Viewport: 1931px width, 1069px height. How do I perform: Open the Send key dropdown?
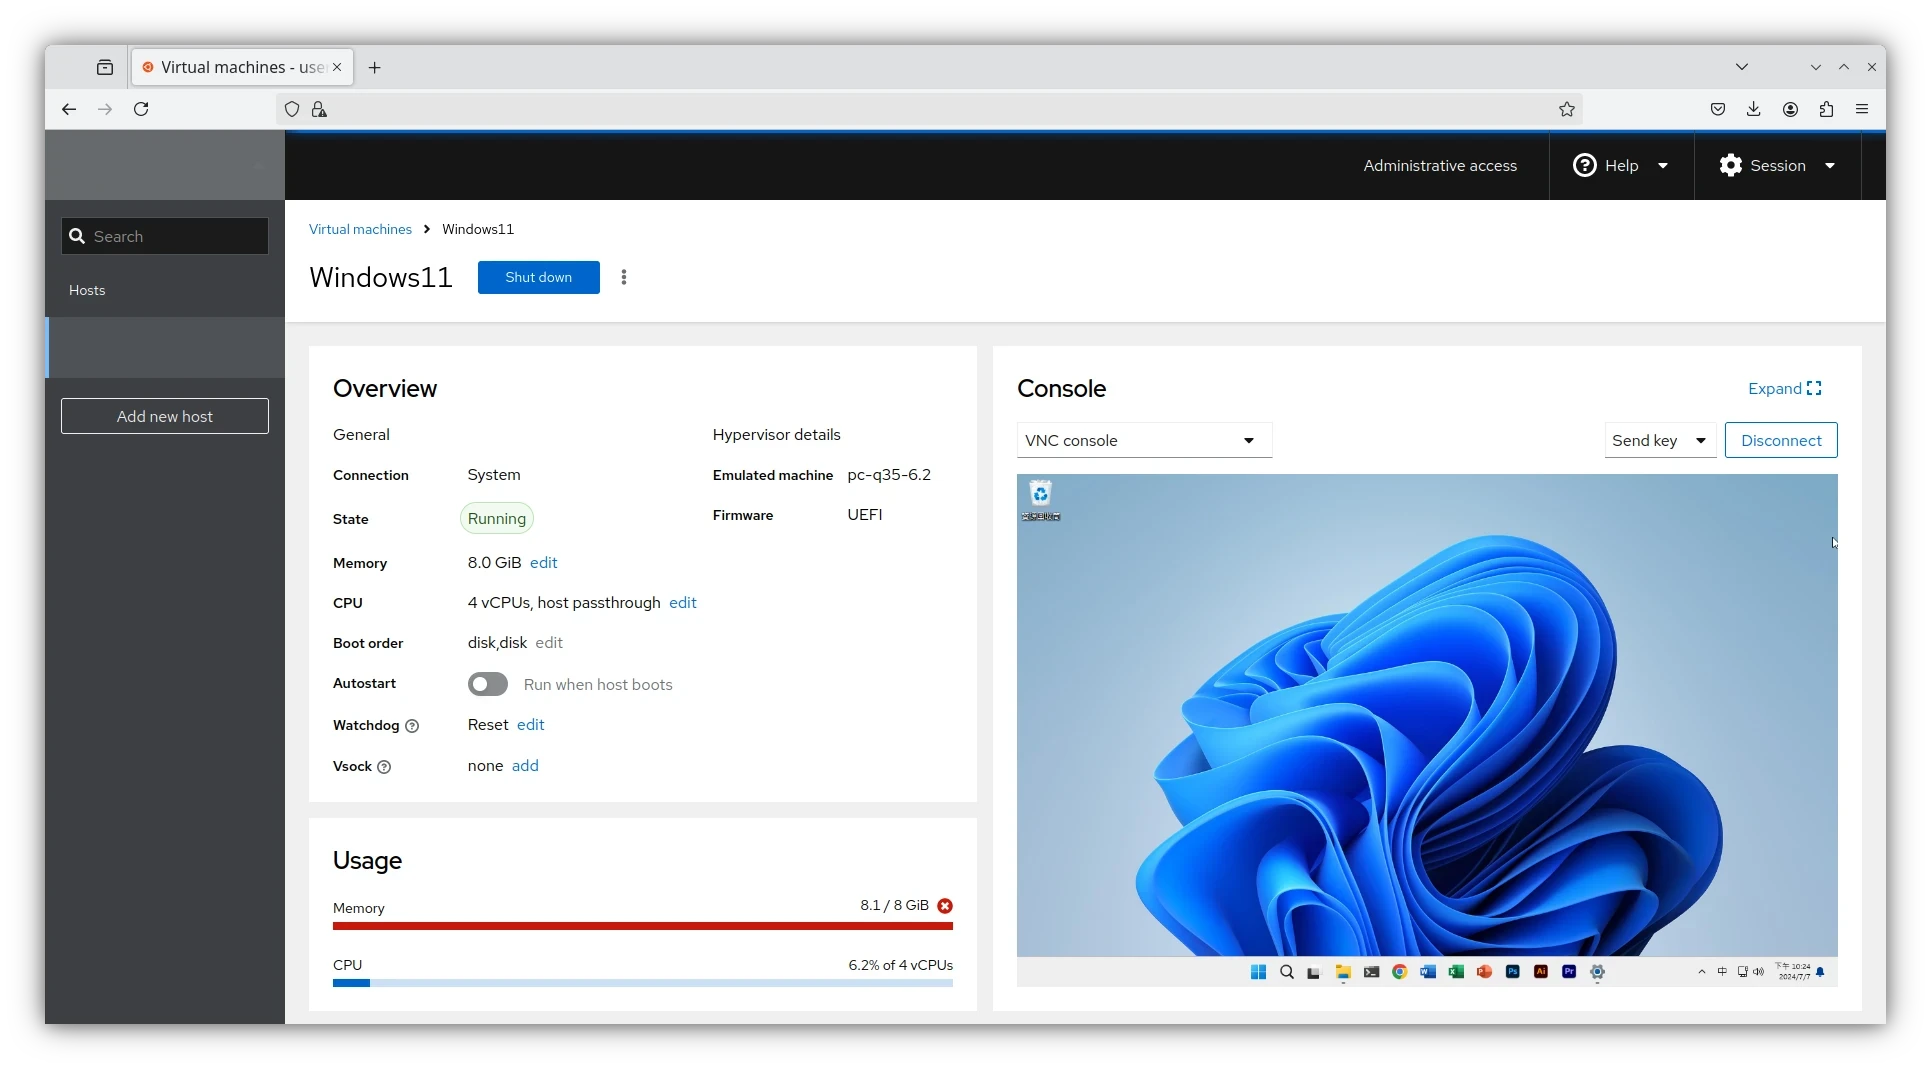click(x=1660, y=441)
